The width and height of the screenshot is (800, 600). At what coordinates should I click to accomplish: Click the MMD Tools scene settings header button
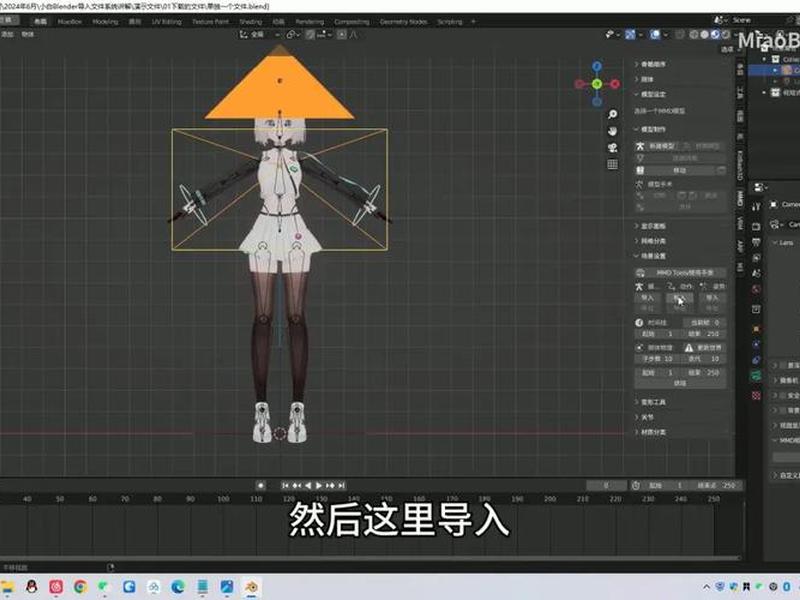(x=681, y=272)
